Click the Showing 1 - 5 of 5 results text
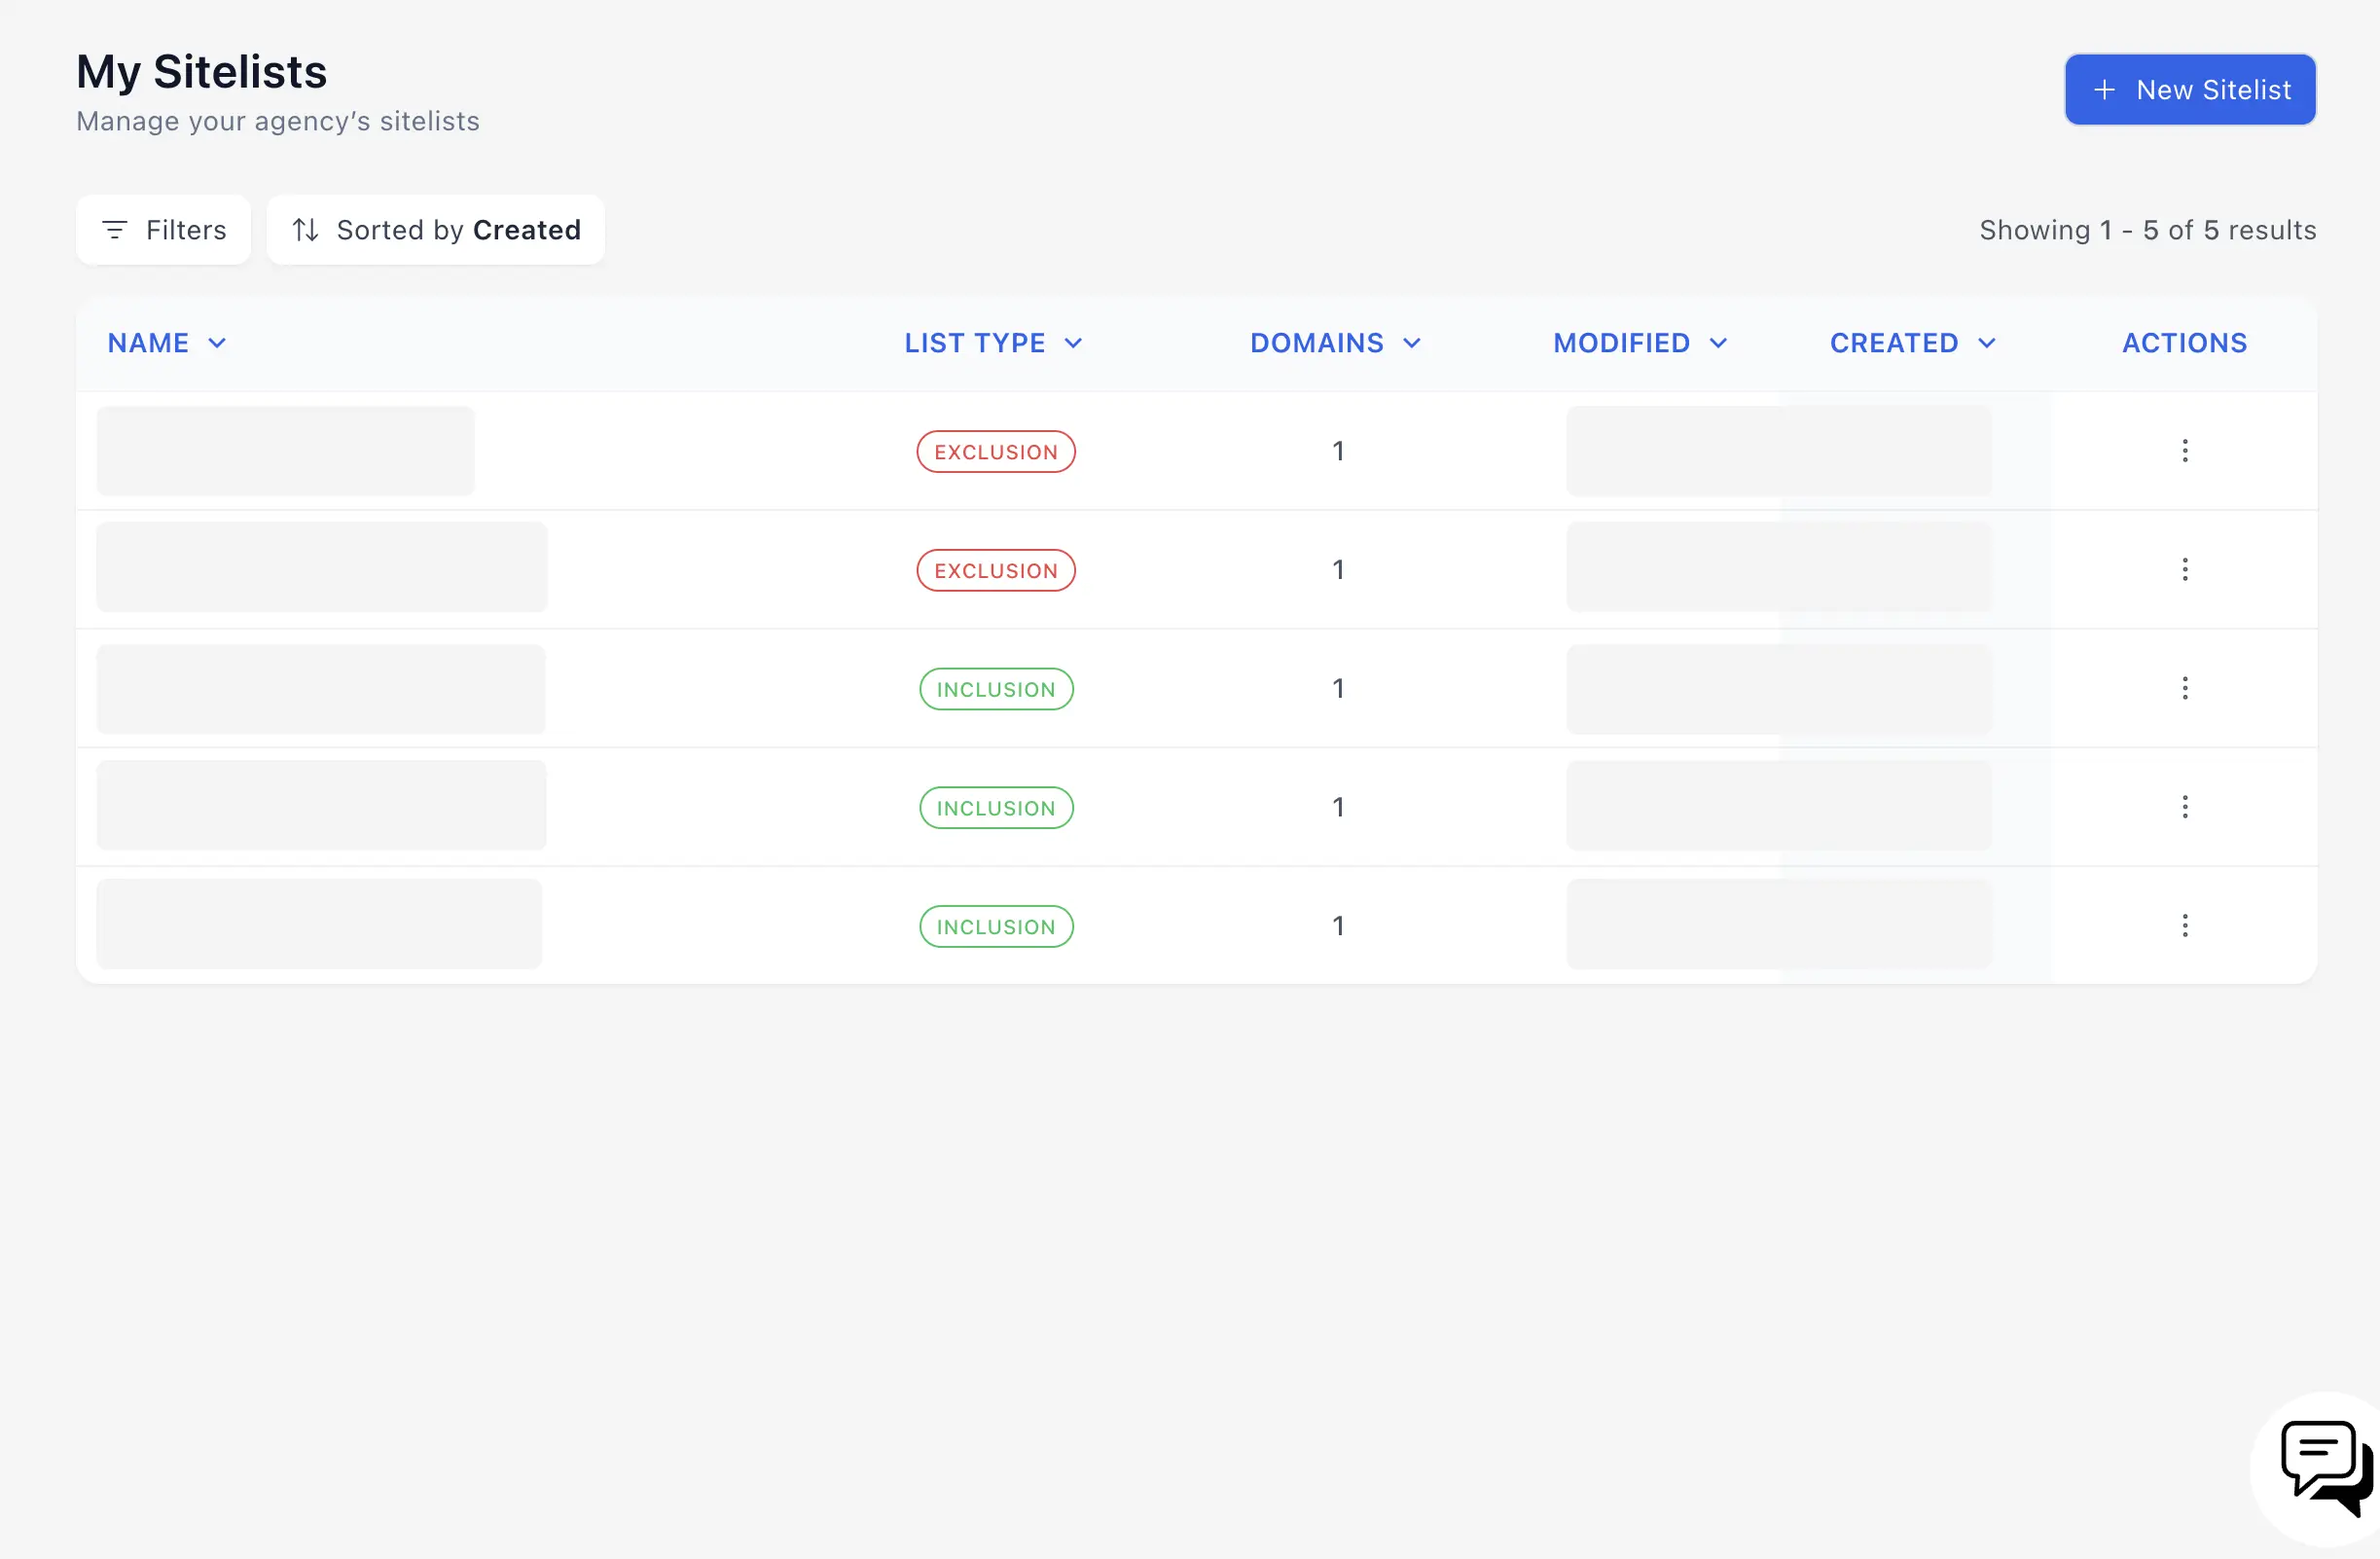This screenshot has height=1559, width=2380. click(x=2147, y=229)
